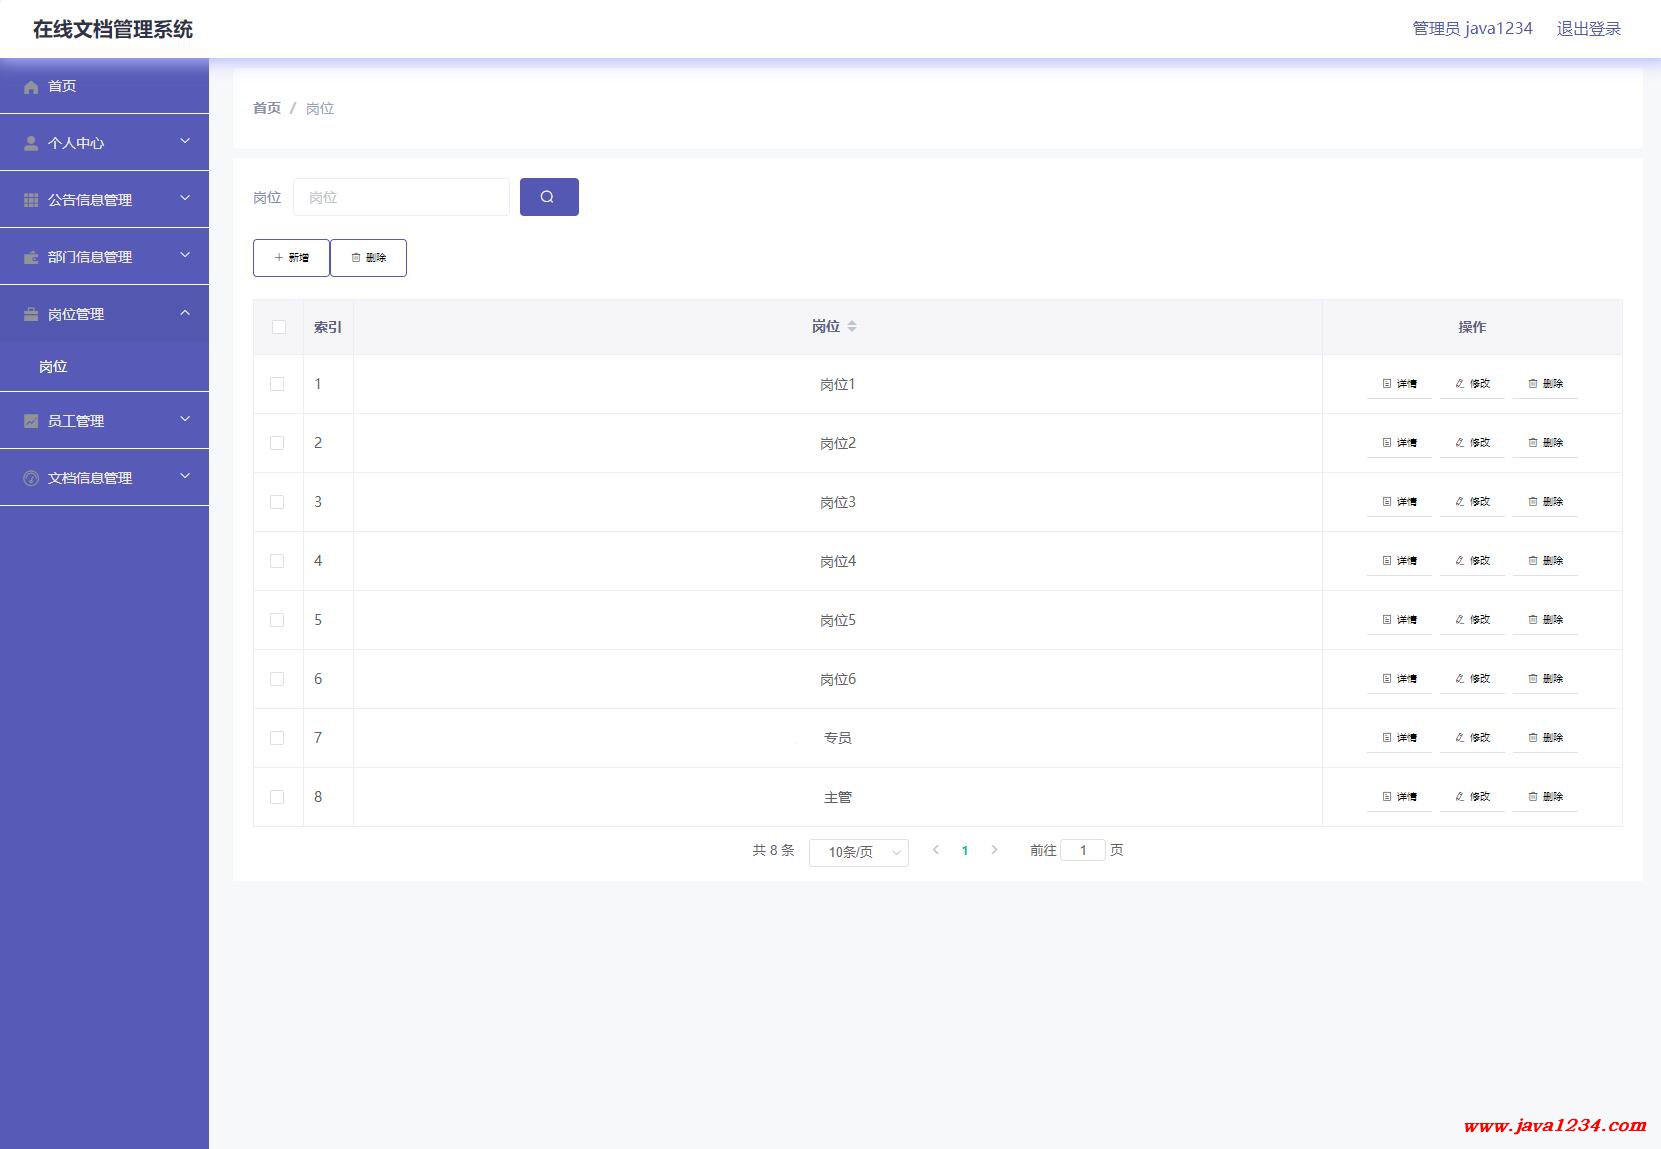Open the 岗位 submenu item

click(53, 367)
